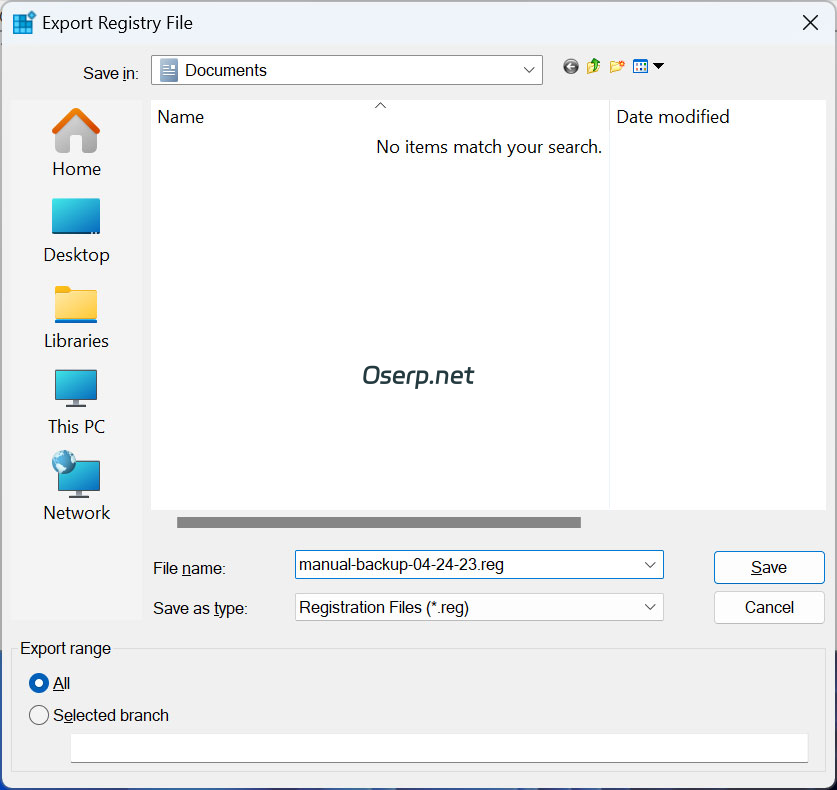Go up one folder level

[x=594, y=67]
